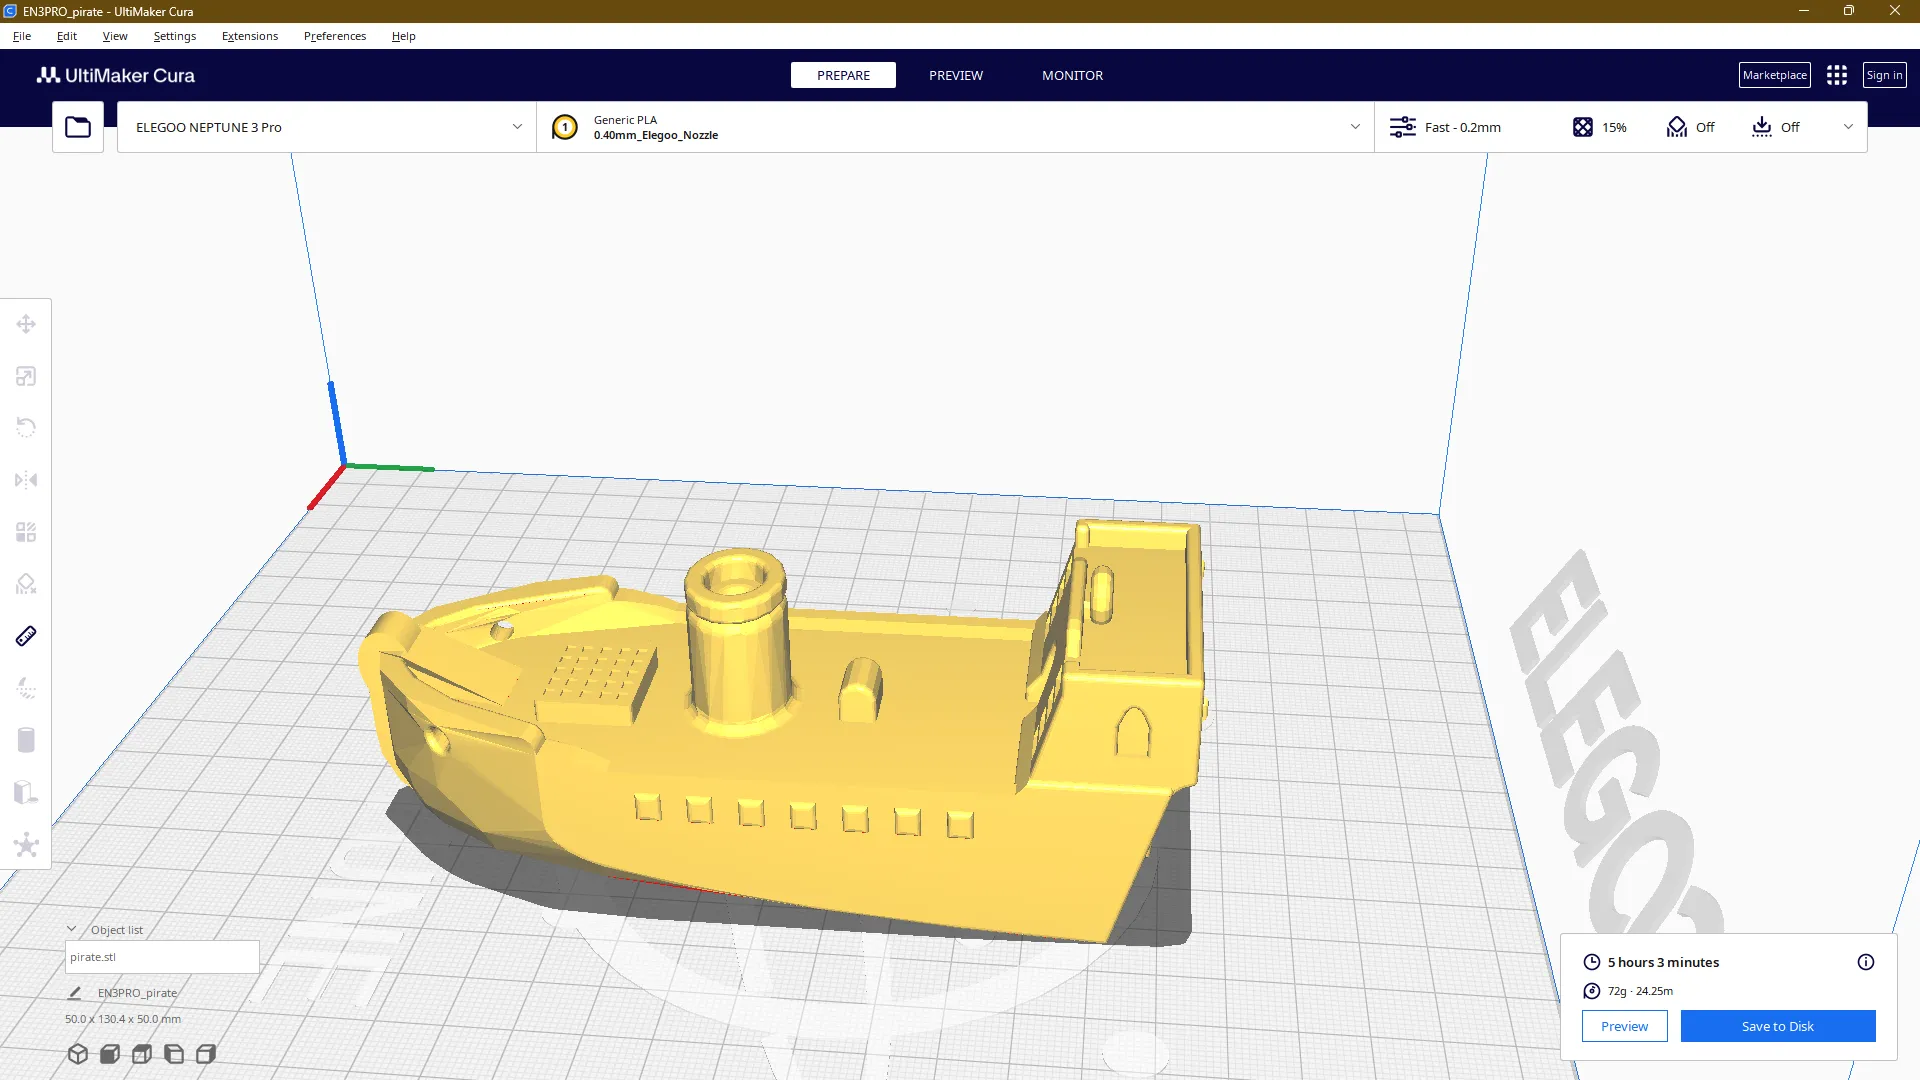Toggle adhesion setting showing Off
This screenshot has height=1080, width=1920.
tap(1775, 127)
